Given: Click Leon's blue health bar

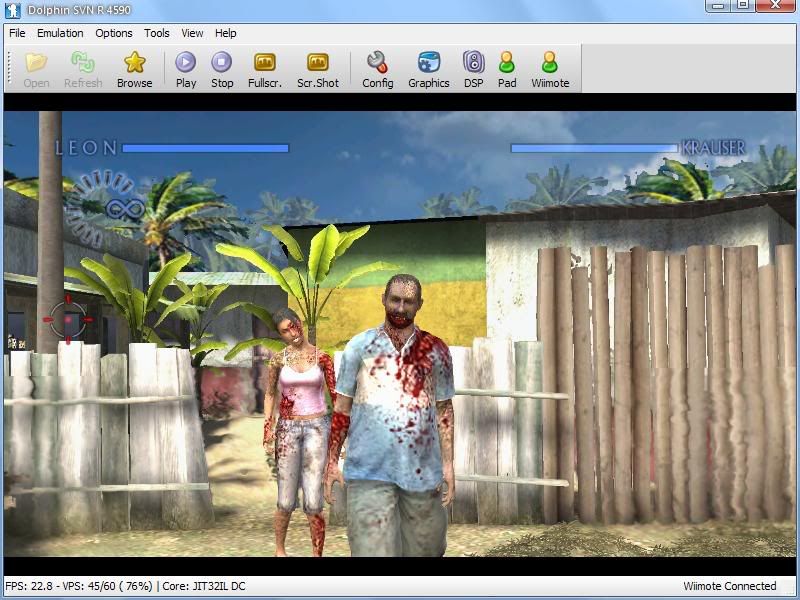Looking at the screenshot, I should 206,148.
